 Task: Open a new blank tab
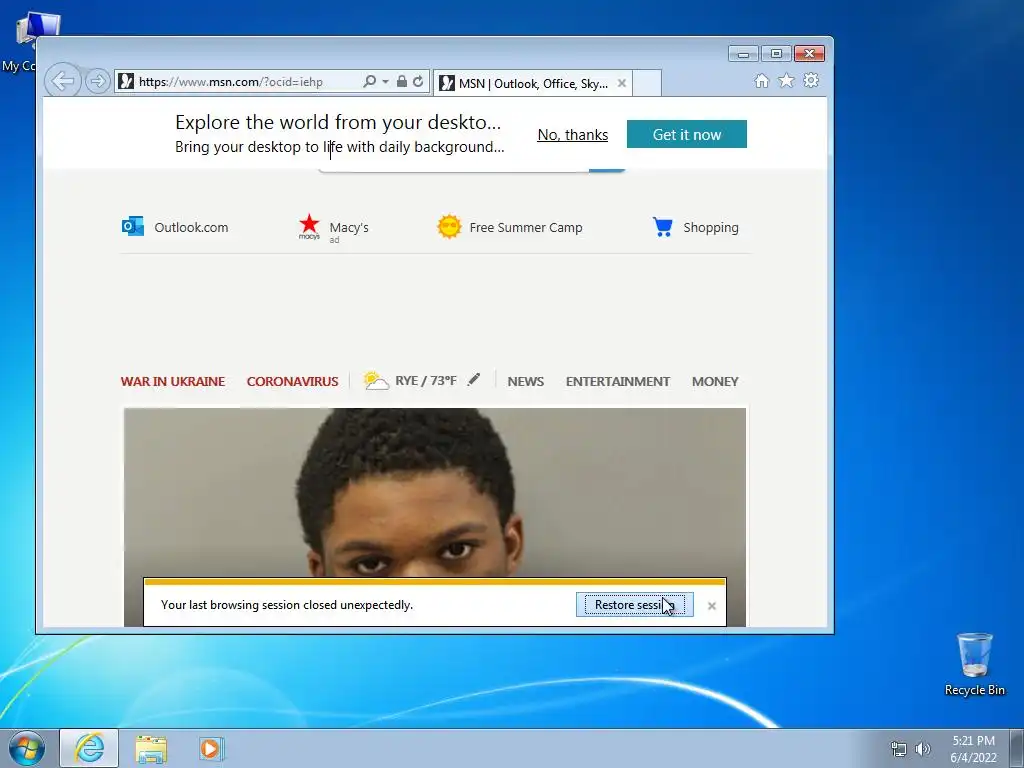[x=647, y=84]
